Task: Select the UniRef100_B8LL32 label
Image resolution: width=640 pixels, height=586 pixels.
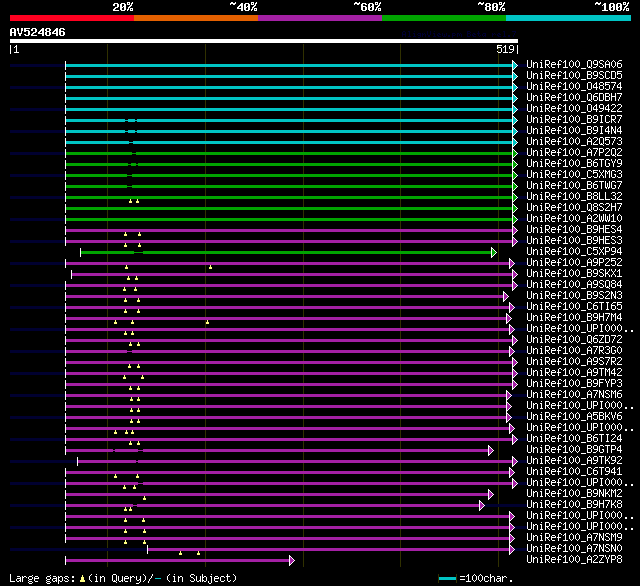Action: tap(574, 197)
